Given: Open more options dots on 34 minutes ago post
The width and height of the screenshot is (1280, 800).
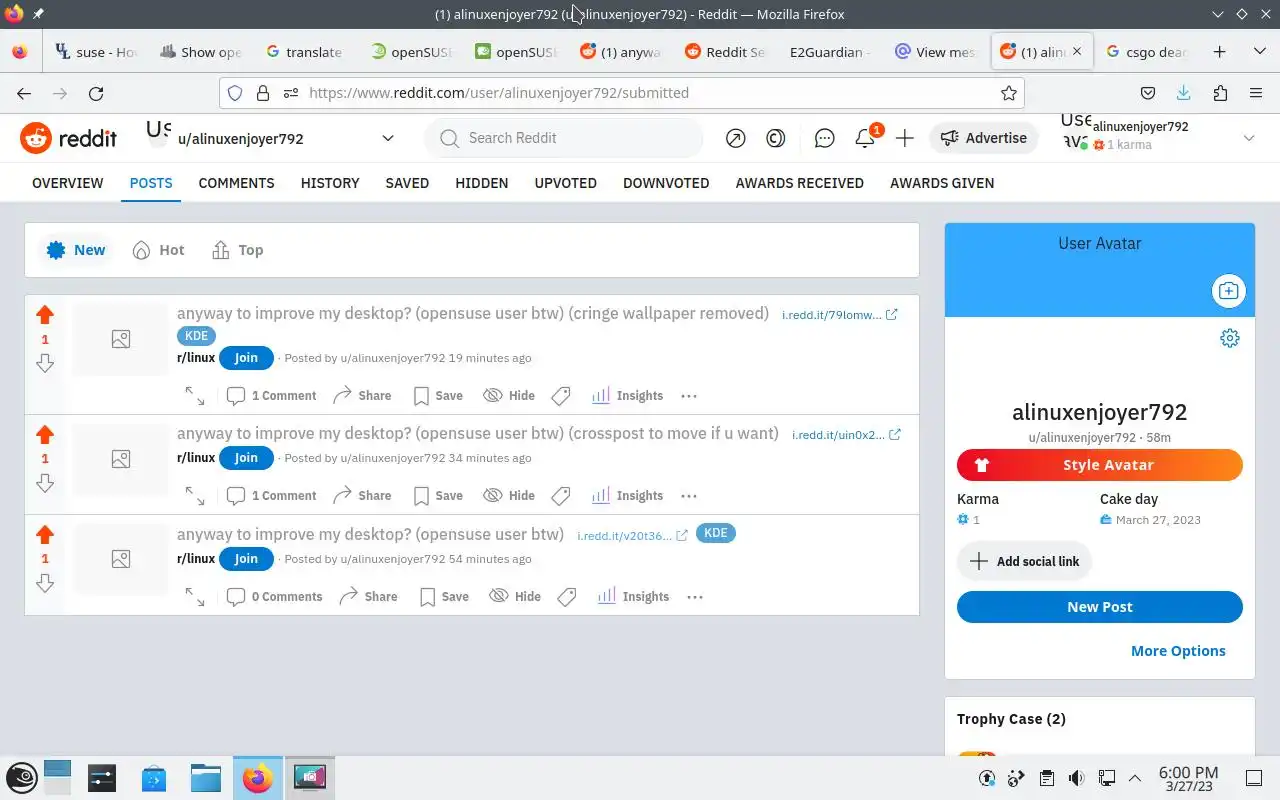Looking at the screenshot, I should [689, 496].
